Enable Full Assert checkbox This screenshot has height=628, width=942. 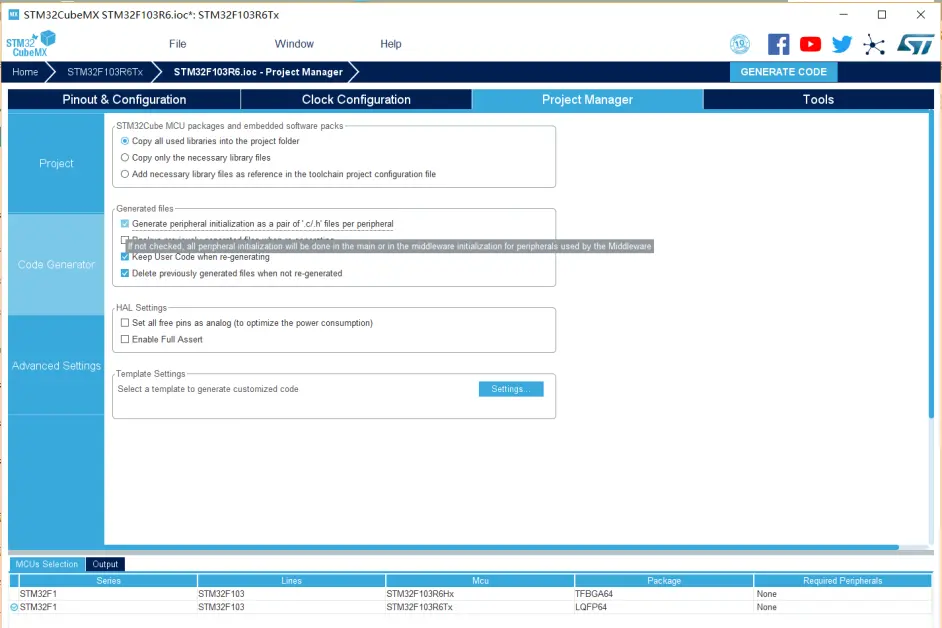pyautogui.click(x=125, y=340)
